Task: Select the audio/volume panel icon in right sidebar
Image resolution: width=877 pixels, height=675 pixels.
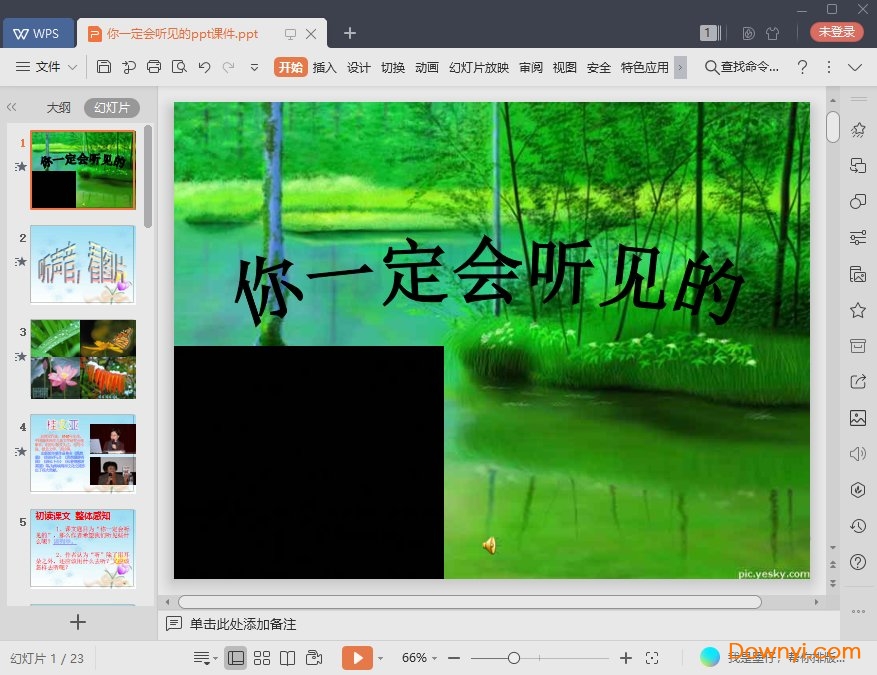Action: pos(856,453)
